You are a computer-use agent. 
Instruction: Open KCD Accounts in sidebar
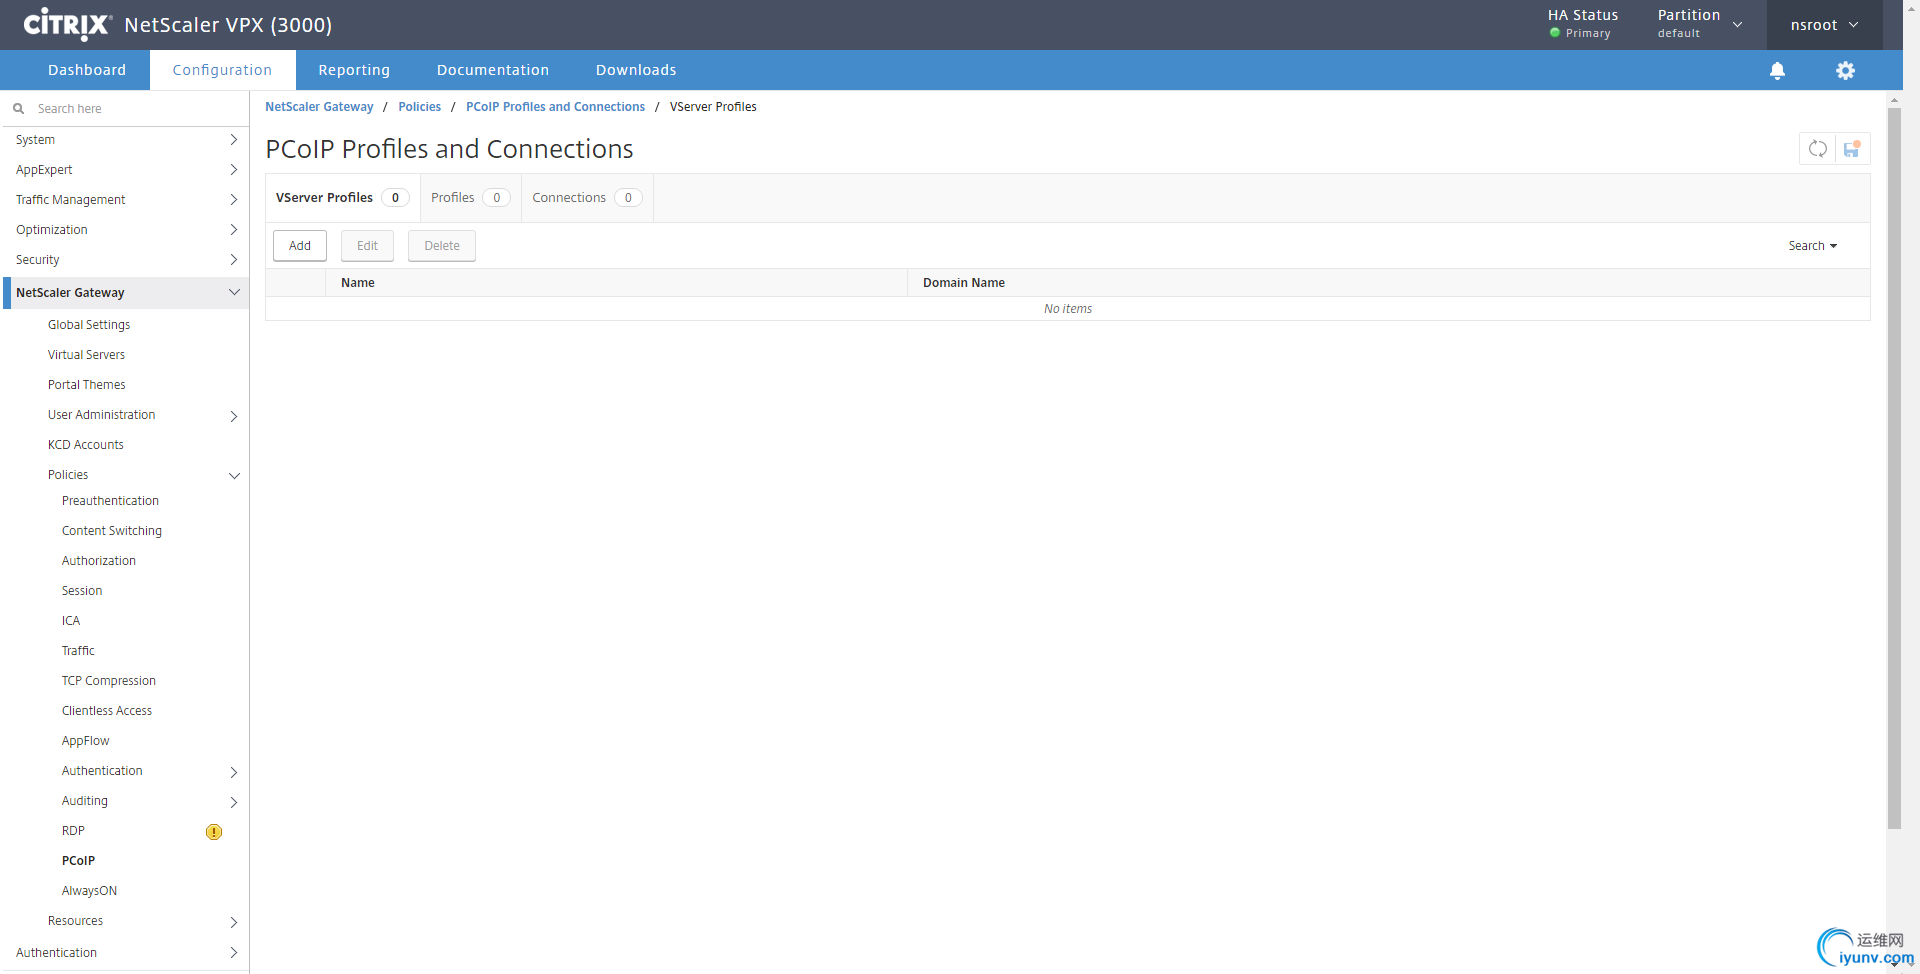(x=86, y=445)
